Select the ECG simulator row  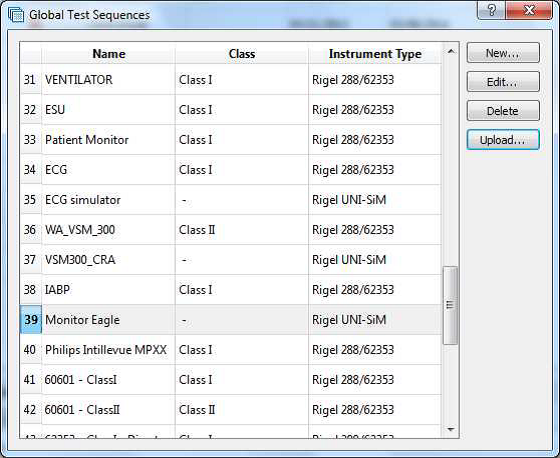point(231,200)
